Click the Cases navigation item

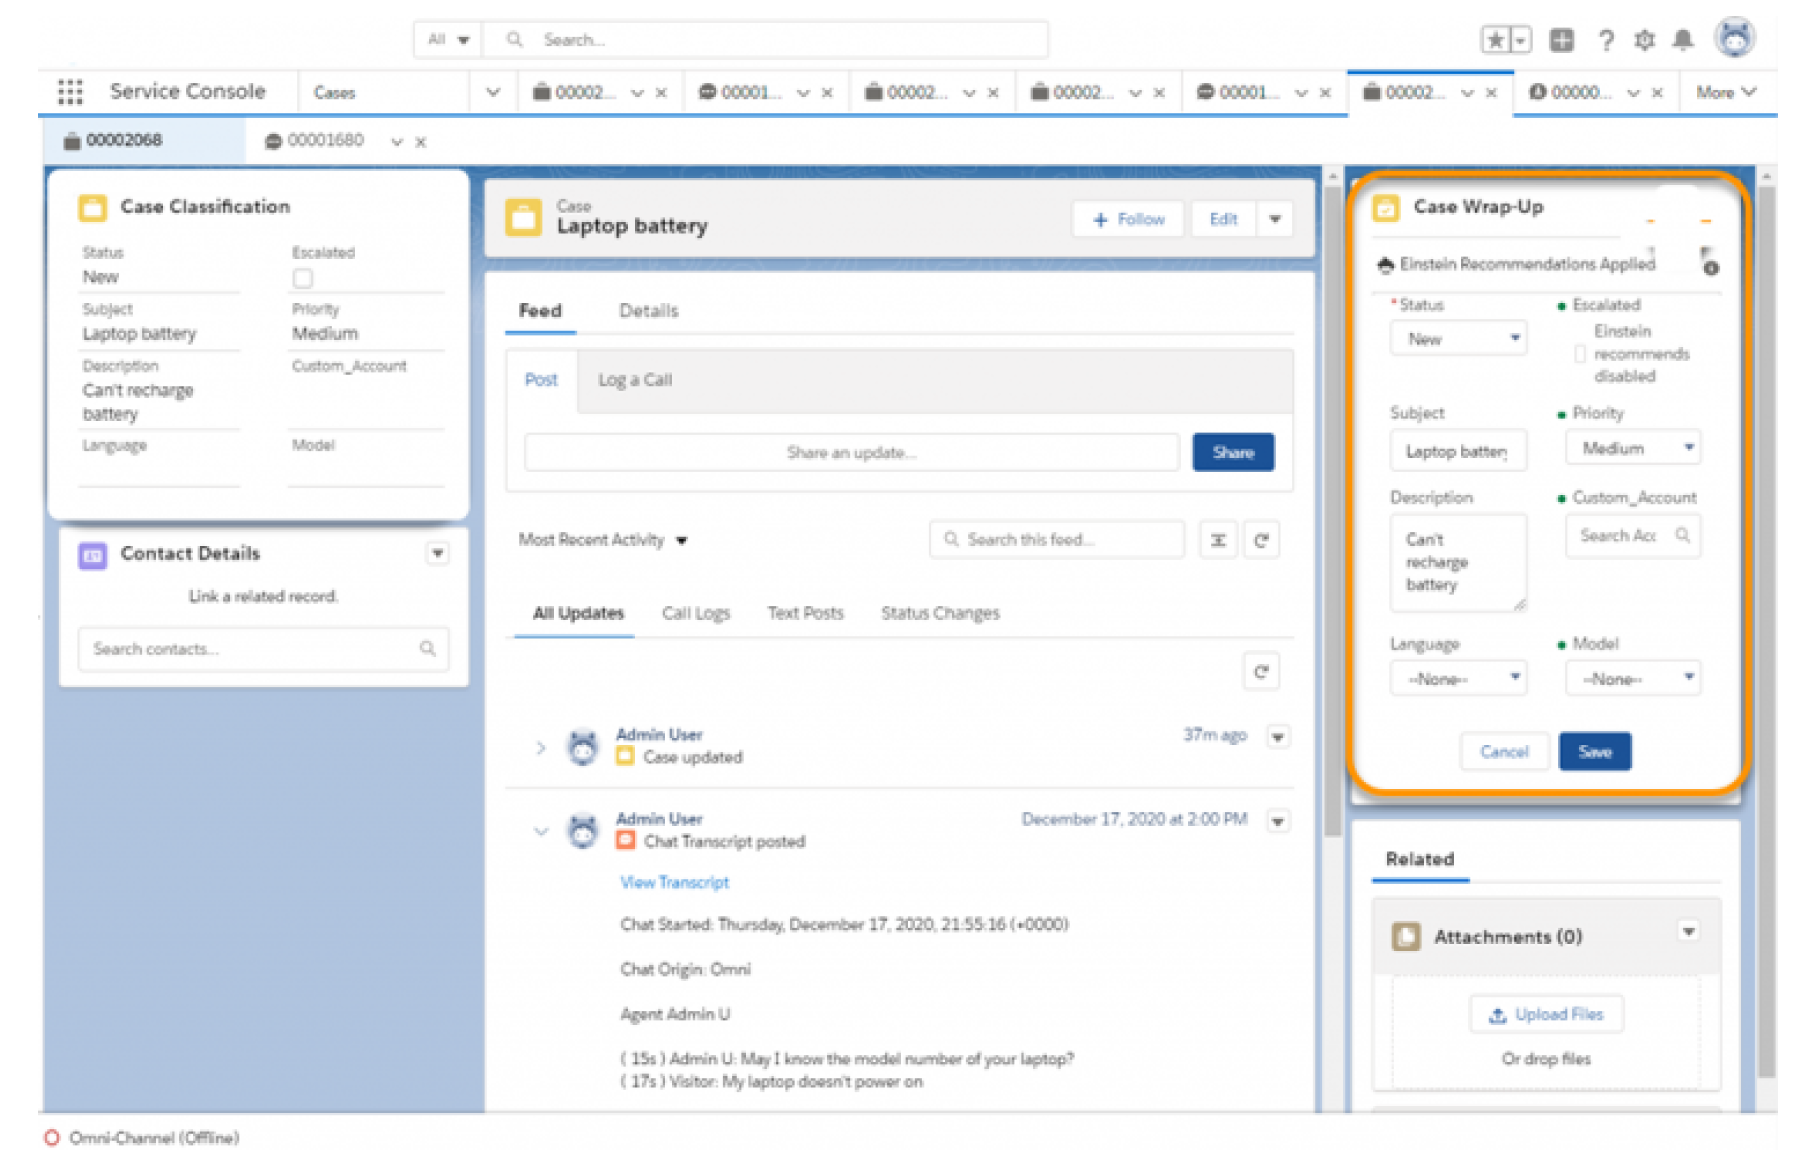point(335,92)
